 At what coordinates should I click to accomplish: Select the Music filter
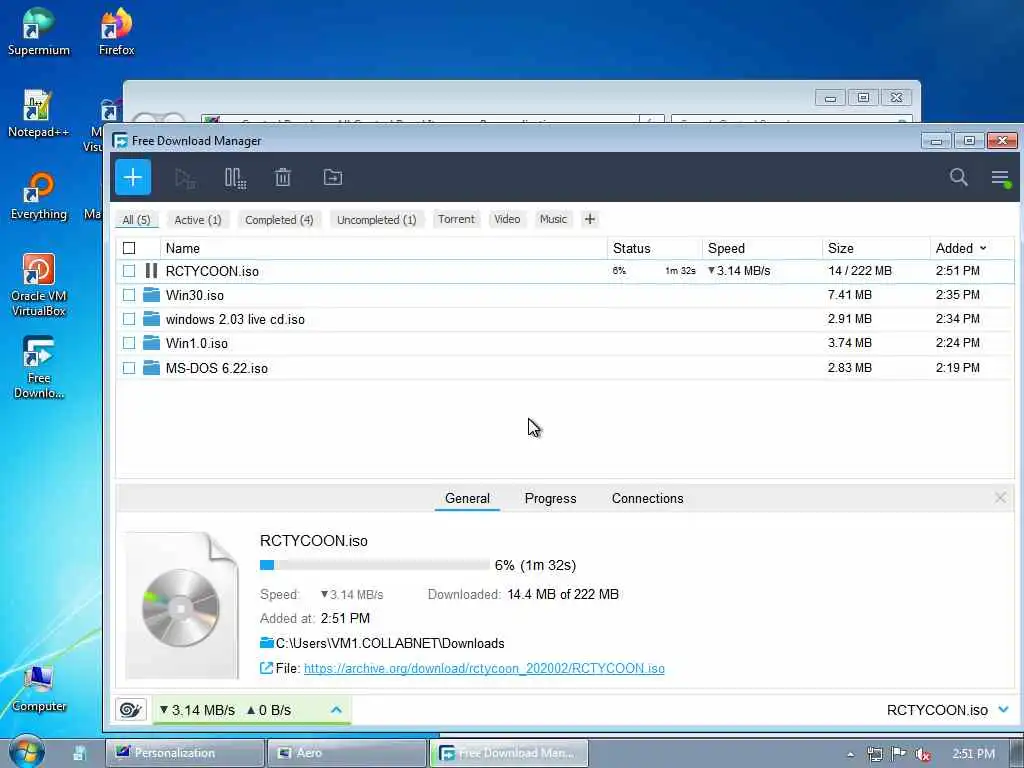point(553,219)
